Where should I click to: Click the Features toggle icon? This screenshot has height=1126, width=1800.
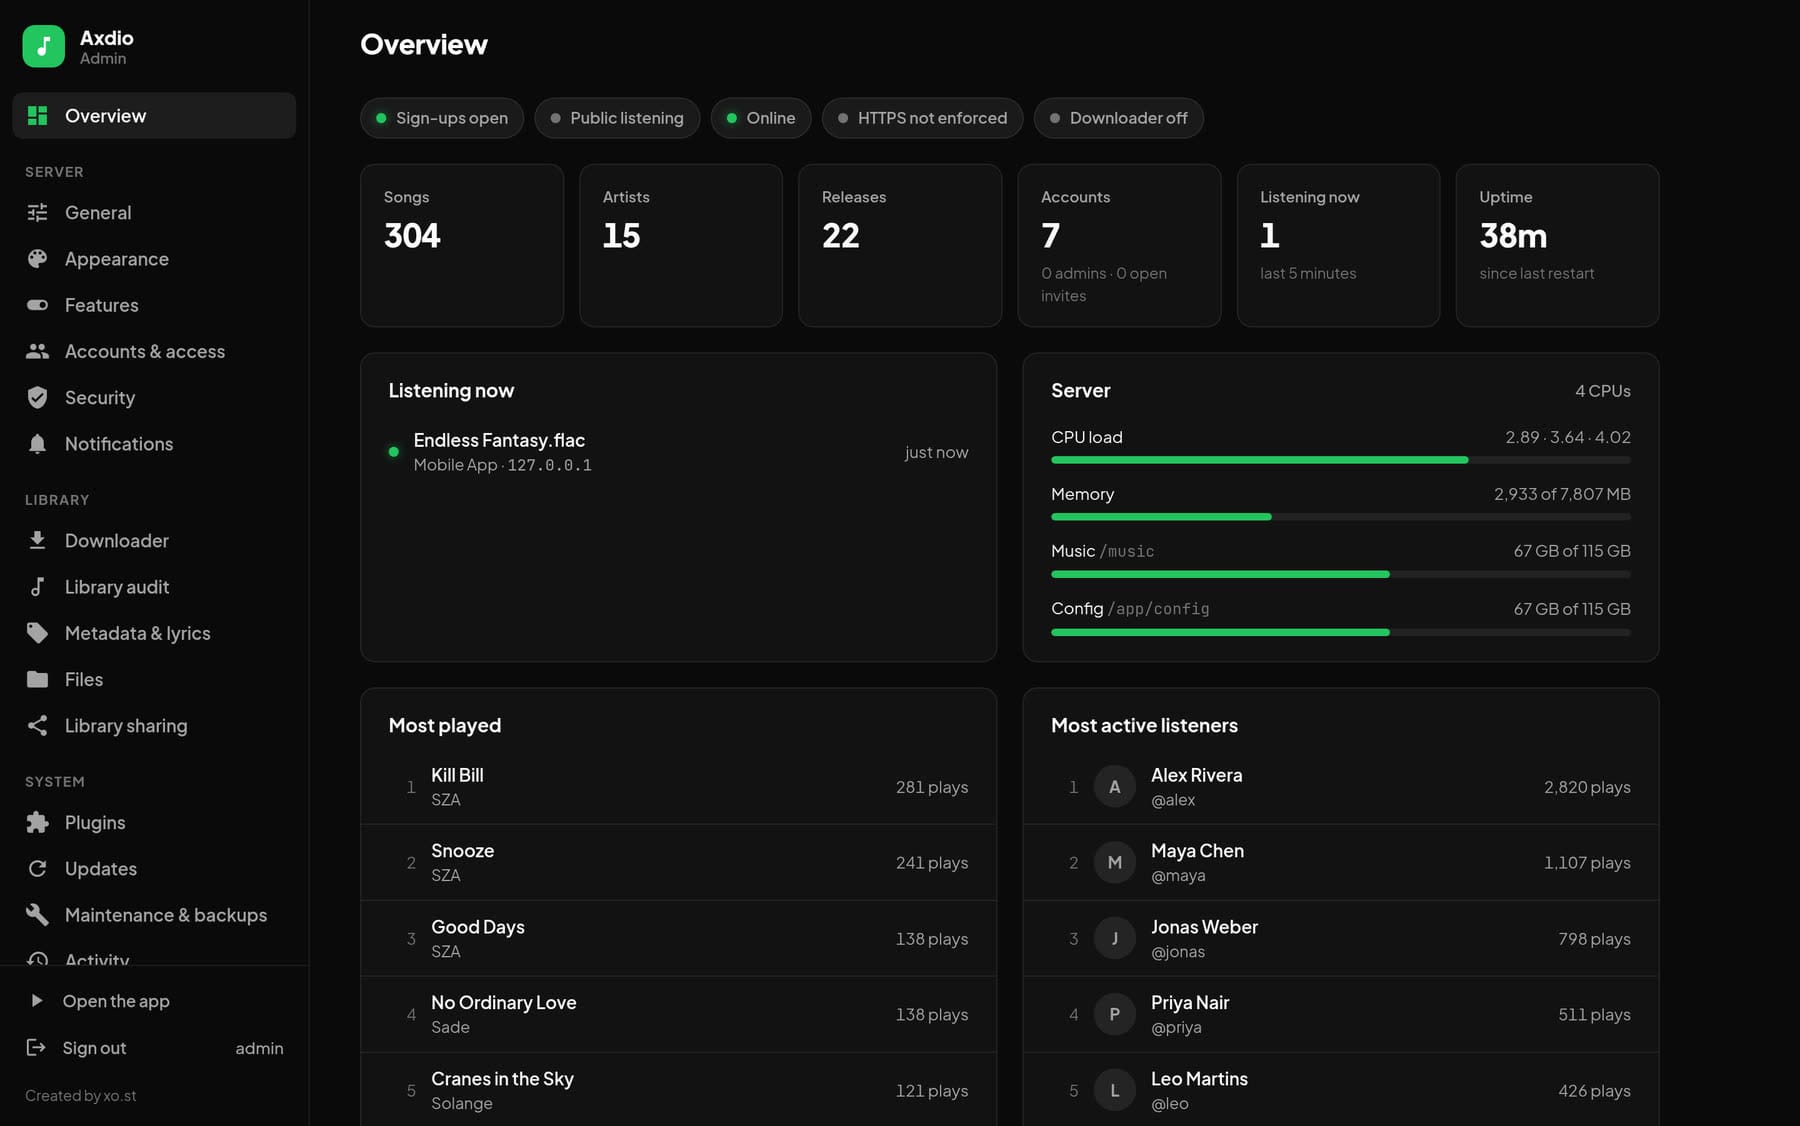point(38,305)
